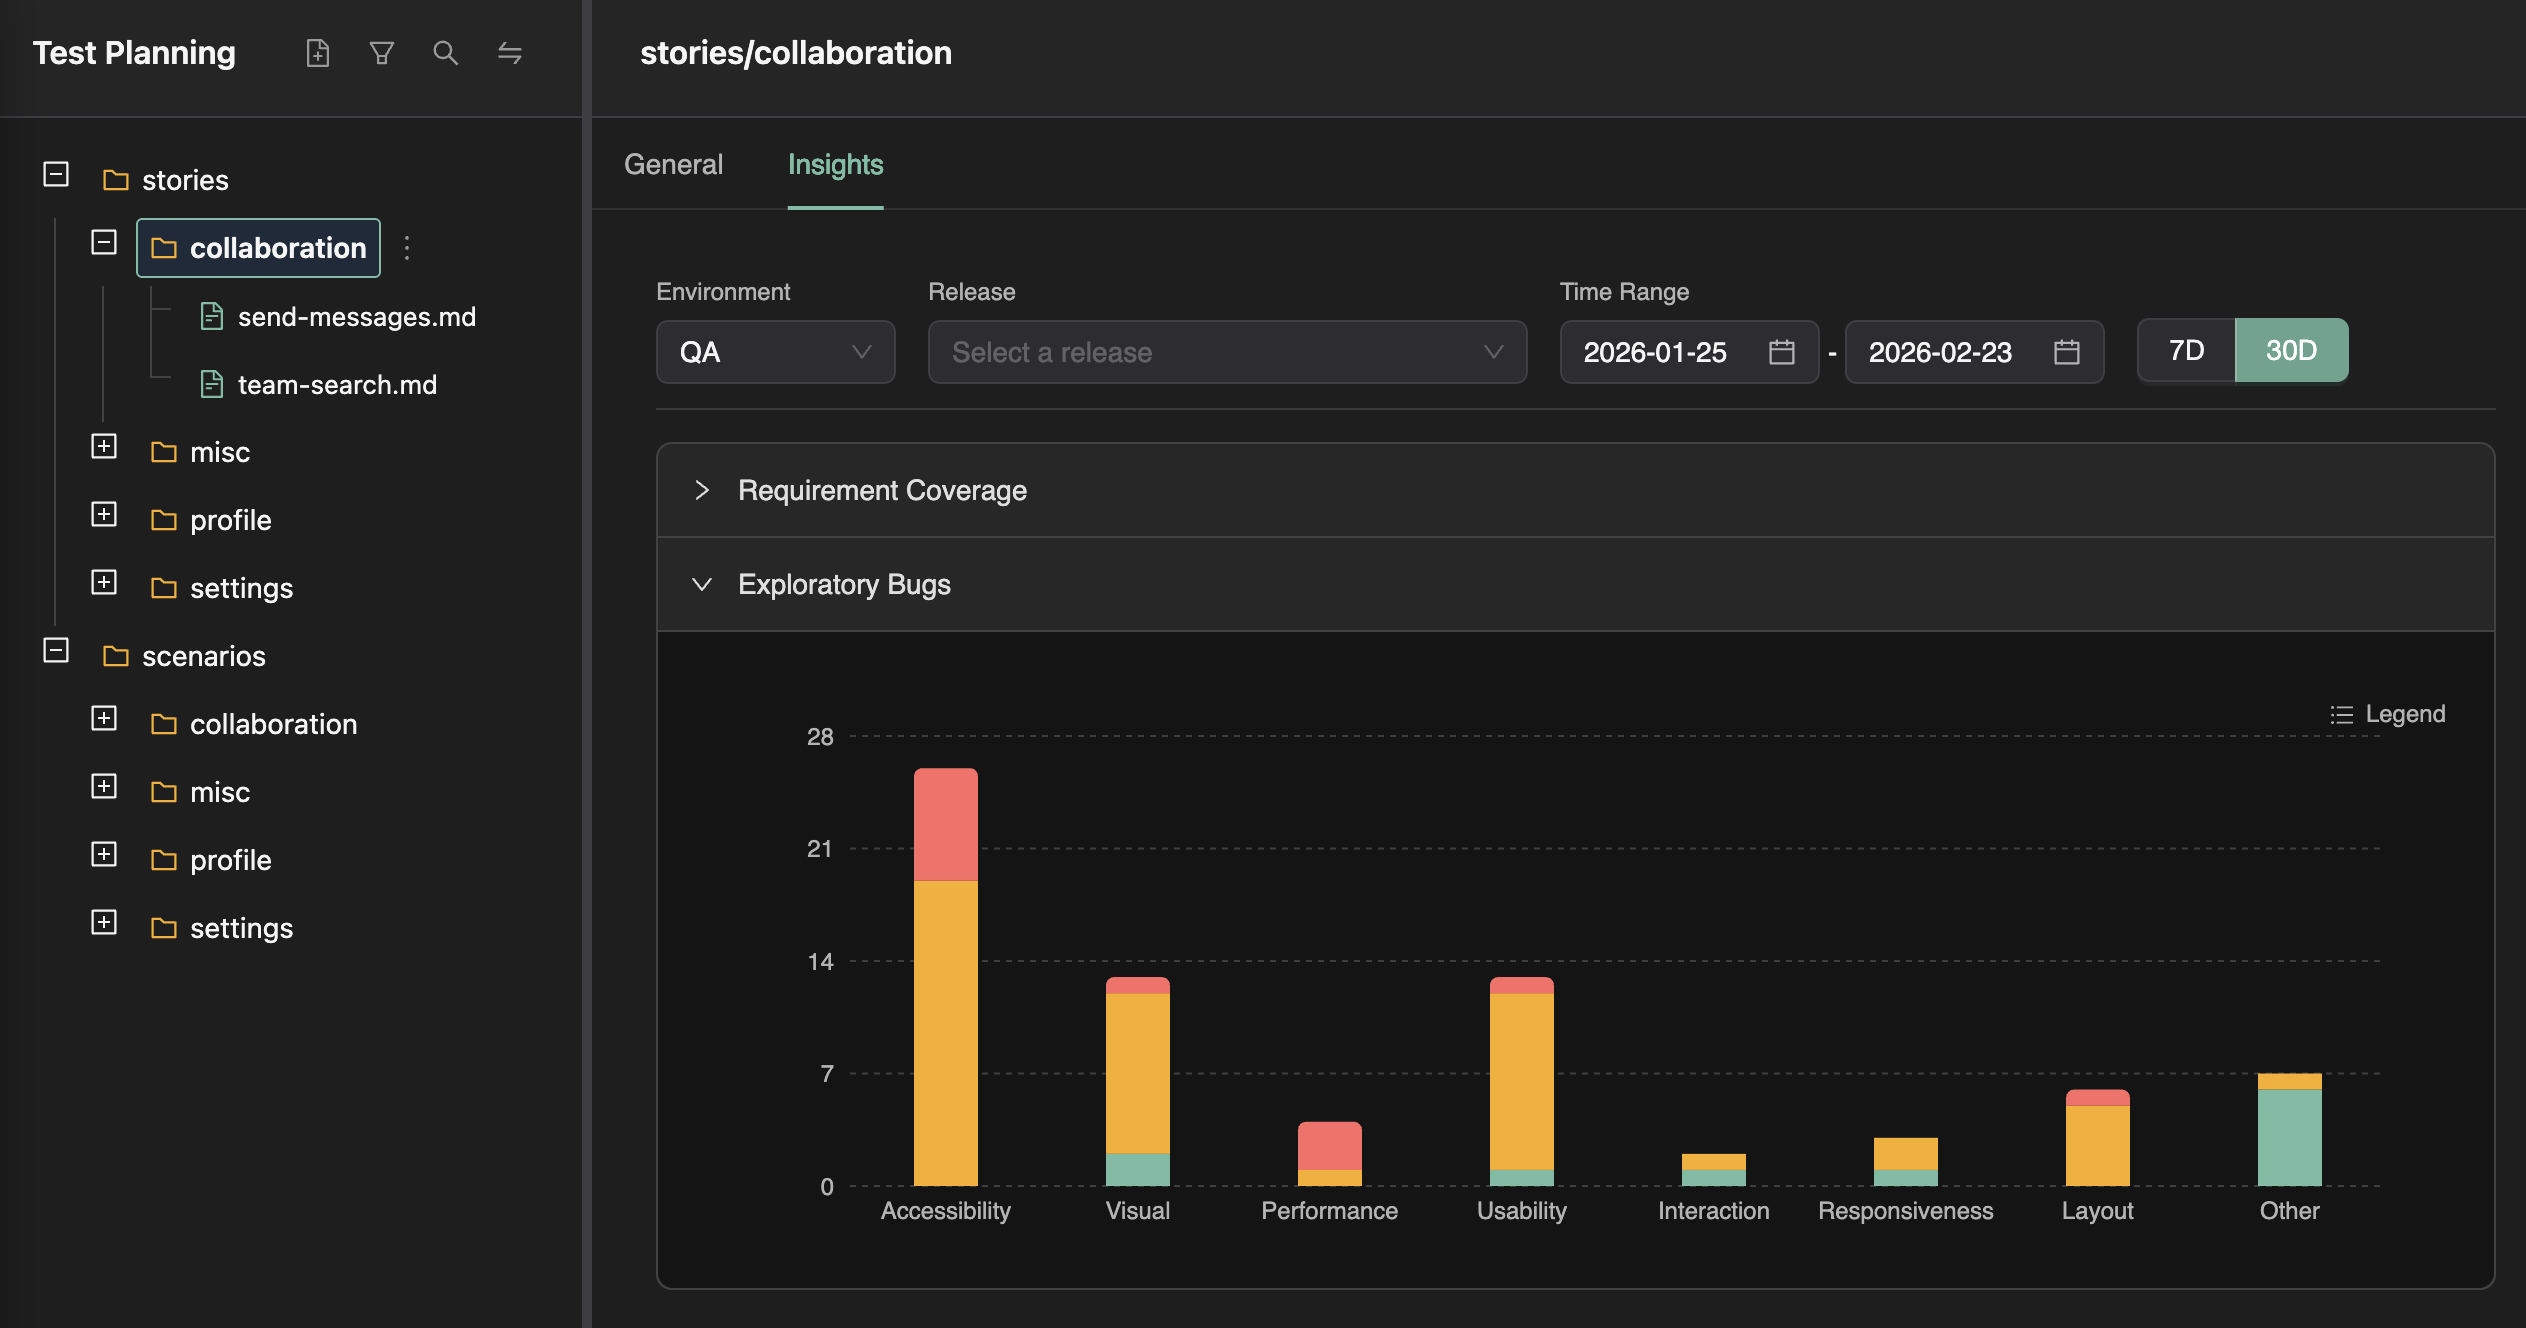Collapse the top-level stories folder
2526x1328 pixels.
(56, 175)
